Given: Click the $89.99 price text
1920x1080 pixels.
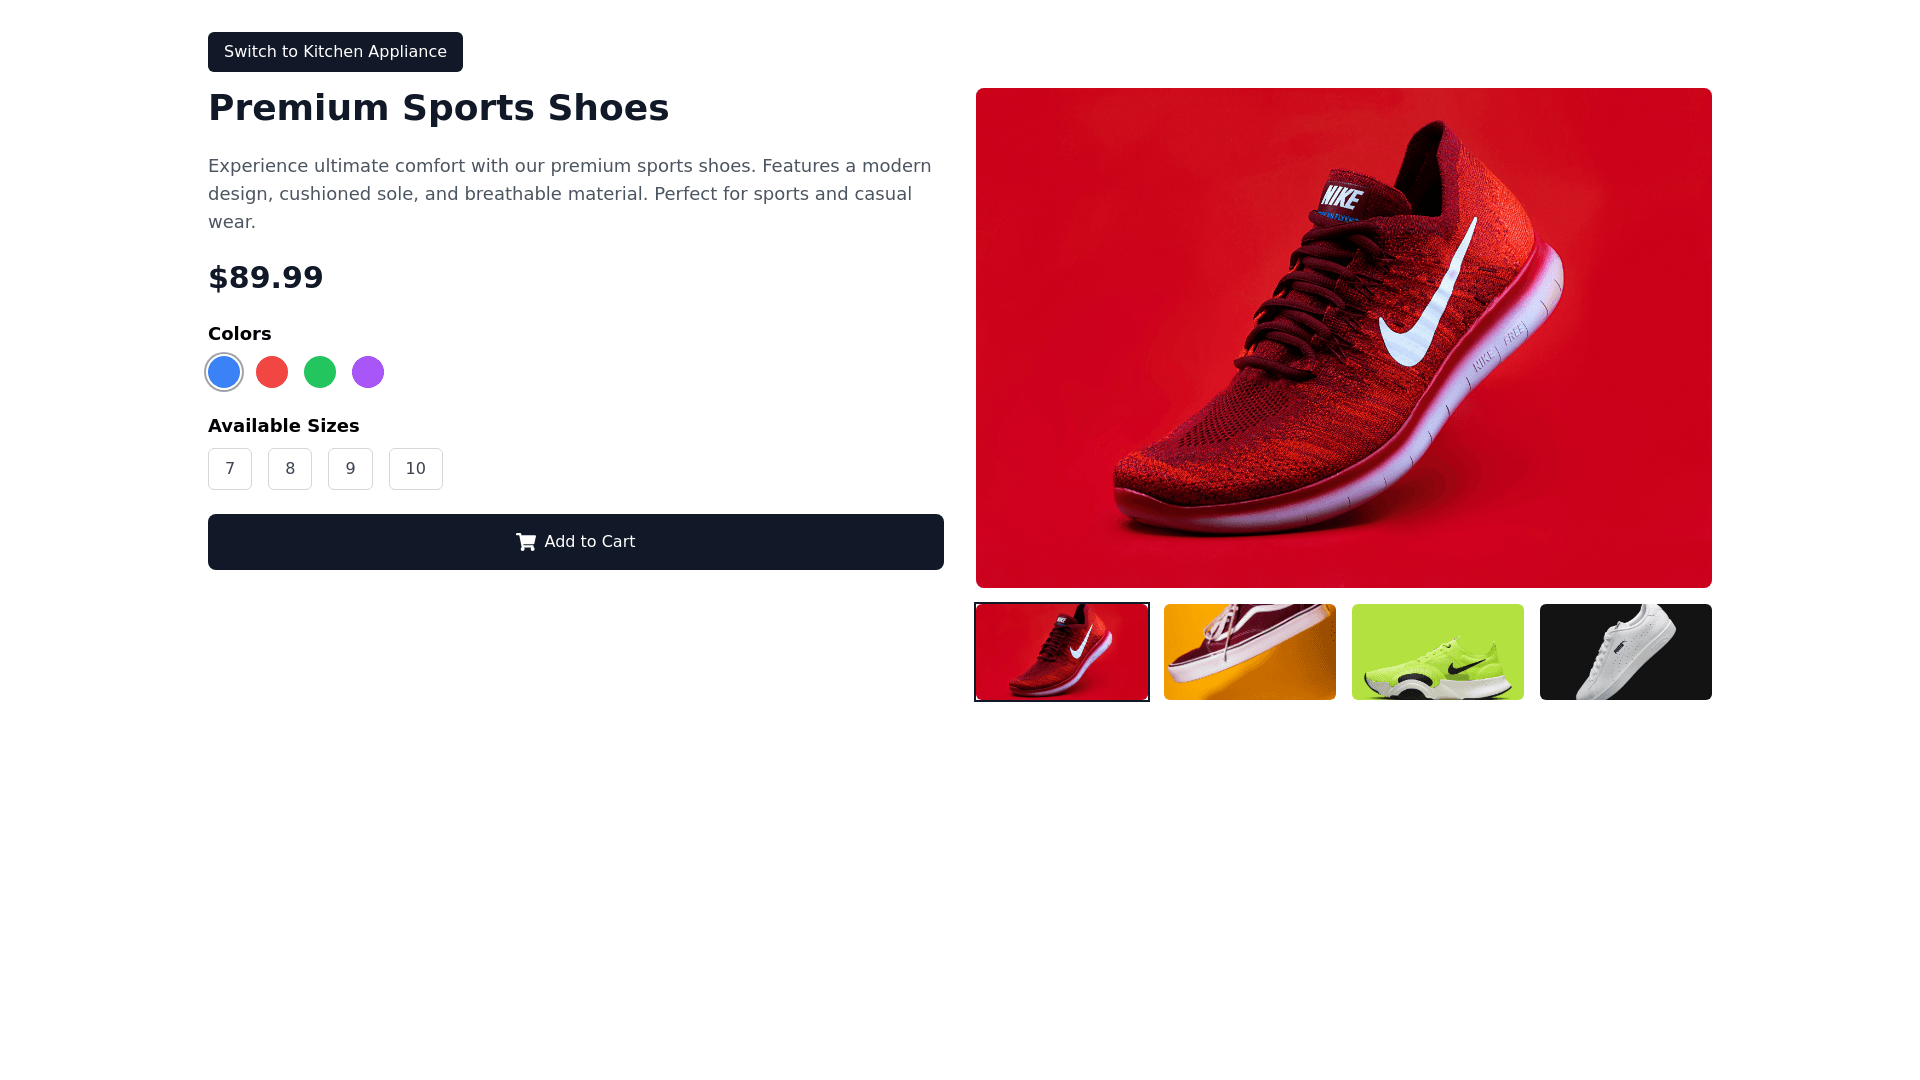Looking at the screenshot, I should [266, 278].
